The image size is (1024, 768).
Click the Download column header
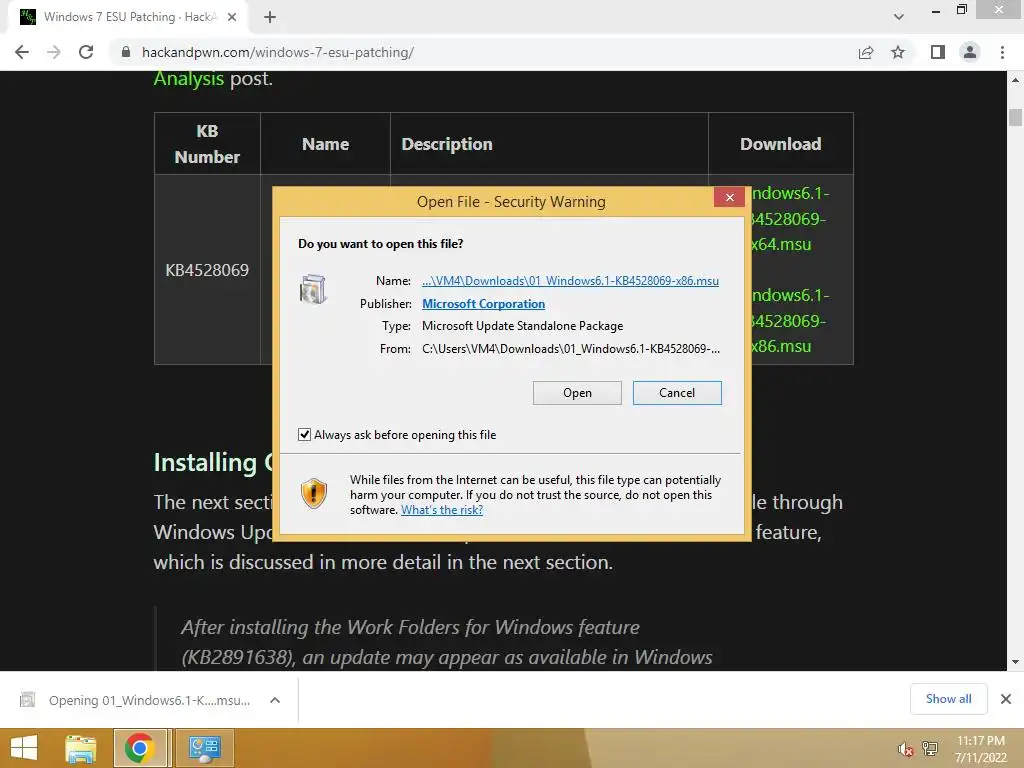pyautogui.click(x=780, y=144)
